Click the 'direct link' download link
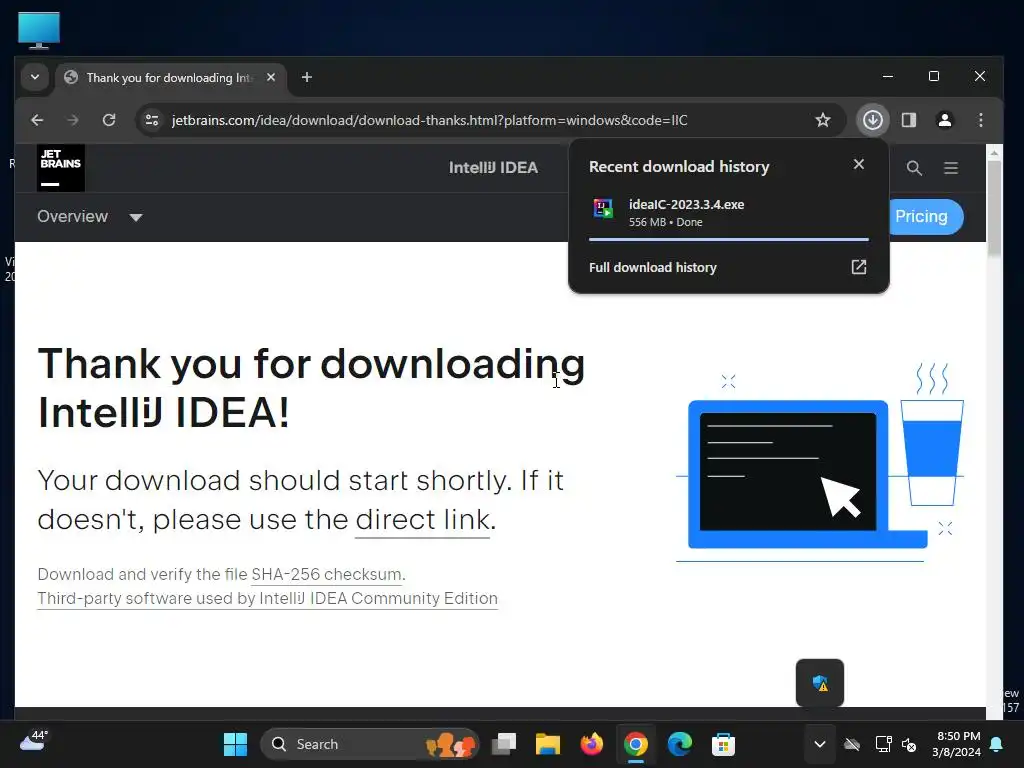Viewport: 1024px width, 768px height. pyautogui.click(x=423, y=520)
